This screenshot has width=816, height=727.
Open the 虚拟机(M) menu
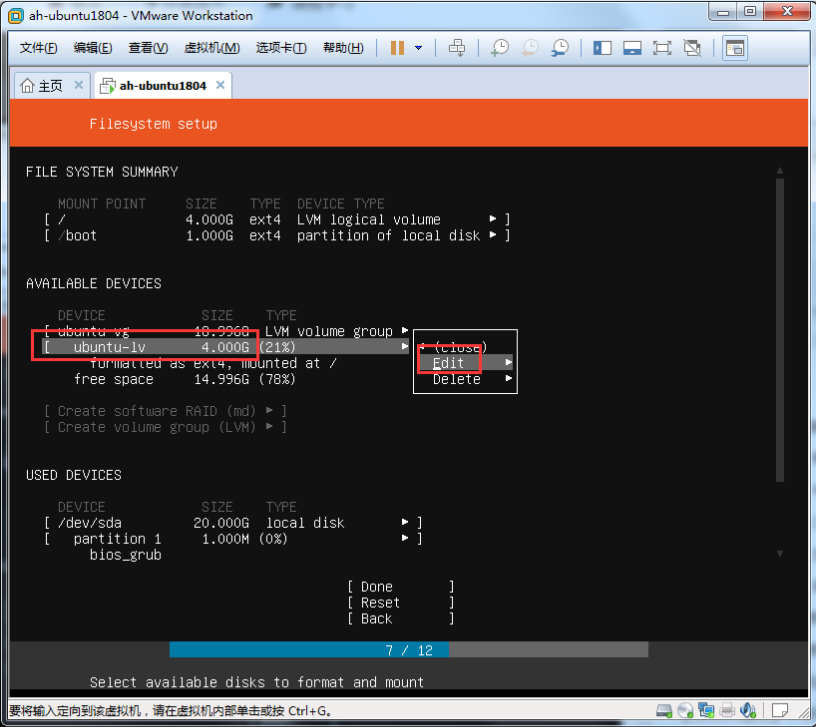212,48
